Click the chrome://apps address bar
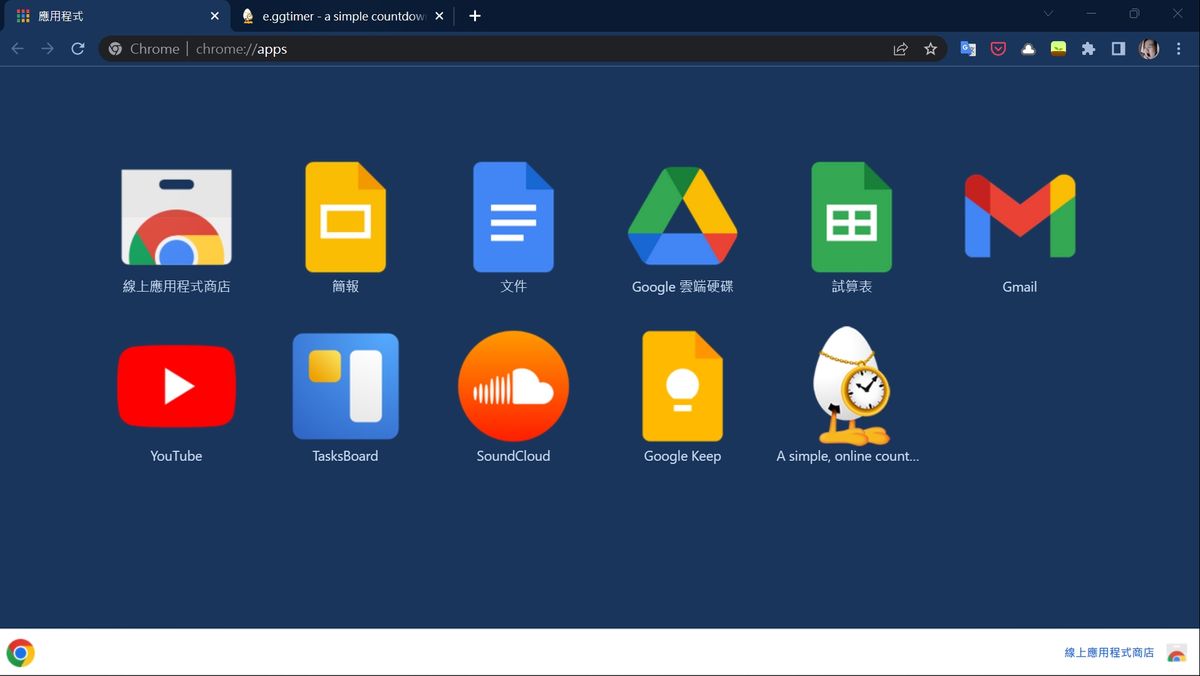1200x676 pixels. tap(500, 49)
